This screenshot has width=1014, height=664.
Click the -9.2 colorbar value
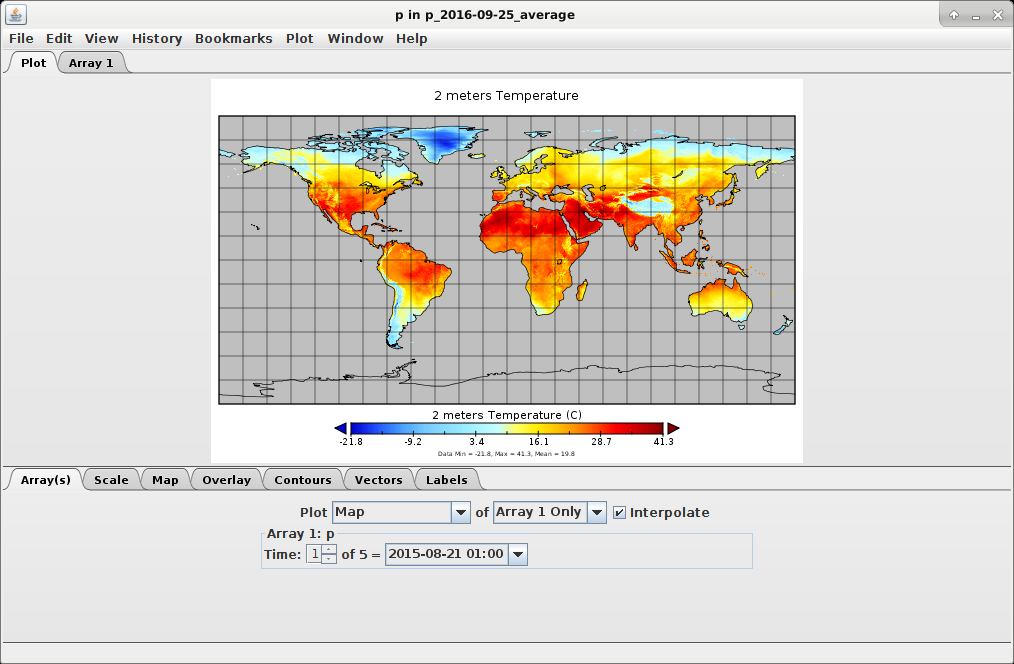coord(413,442)
